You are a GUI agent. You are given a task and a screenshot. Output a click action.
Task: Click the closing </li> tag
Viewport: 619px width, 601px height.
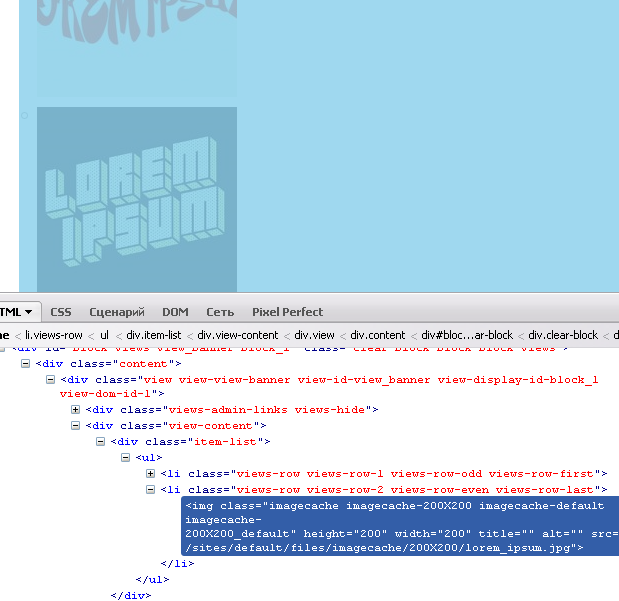pyautogui.click(x=178, y=563)
